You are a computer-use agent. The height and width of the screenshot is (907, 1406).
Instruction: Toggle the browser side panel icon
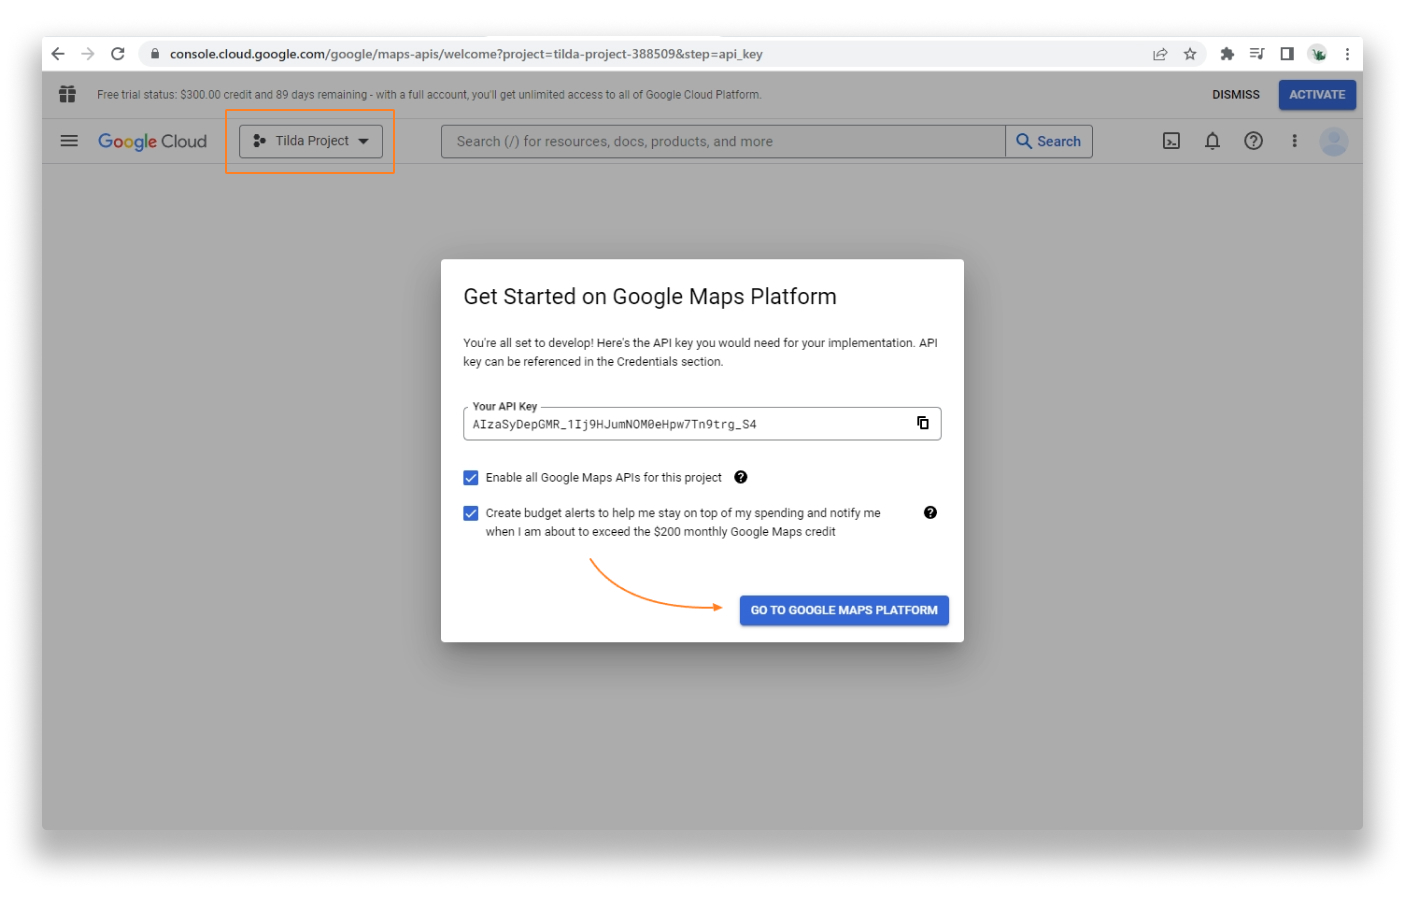(1287, 54)
